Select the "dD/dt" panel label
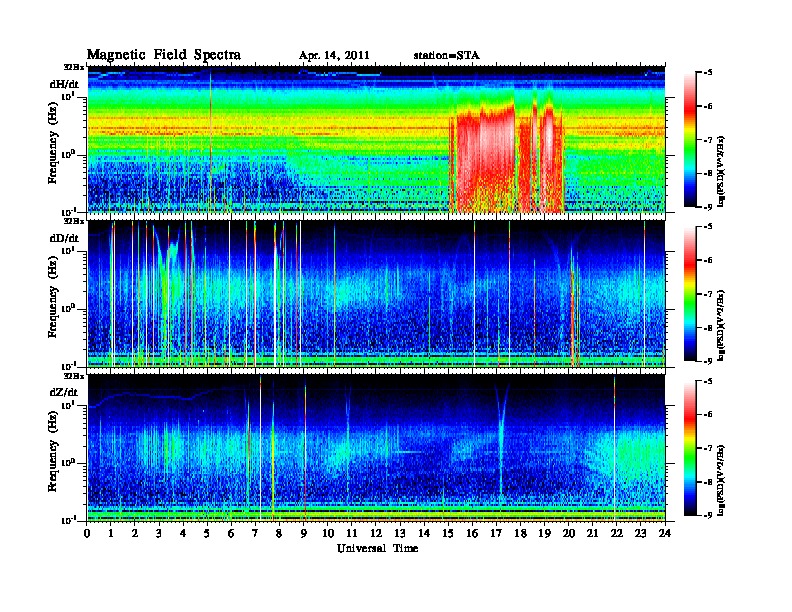 click(x=64, y=238)
